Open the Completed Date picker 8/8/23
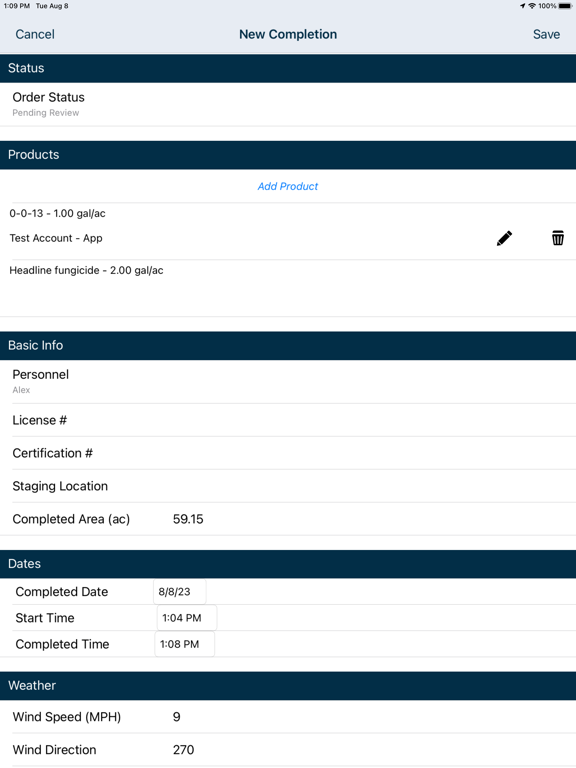Viewport: 576px width, 768px height. click(x=179, y=592)
